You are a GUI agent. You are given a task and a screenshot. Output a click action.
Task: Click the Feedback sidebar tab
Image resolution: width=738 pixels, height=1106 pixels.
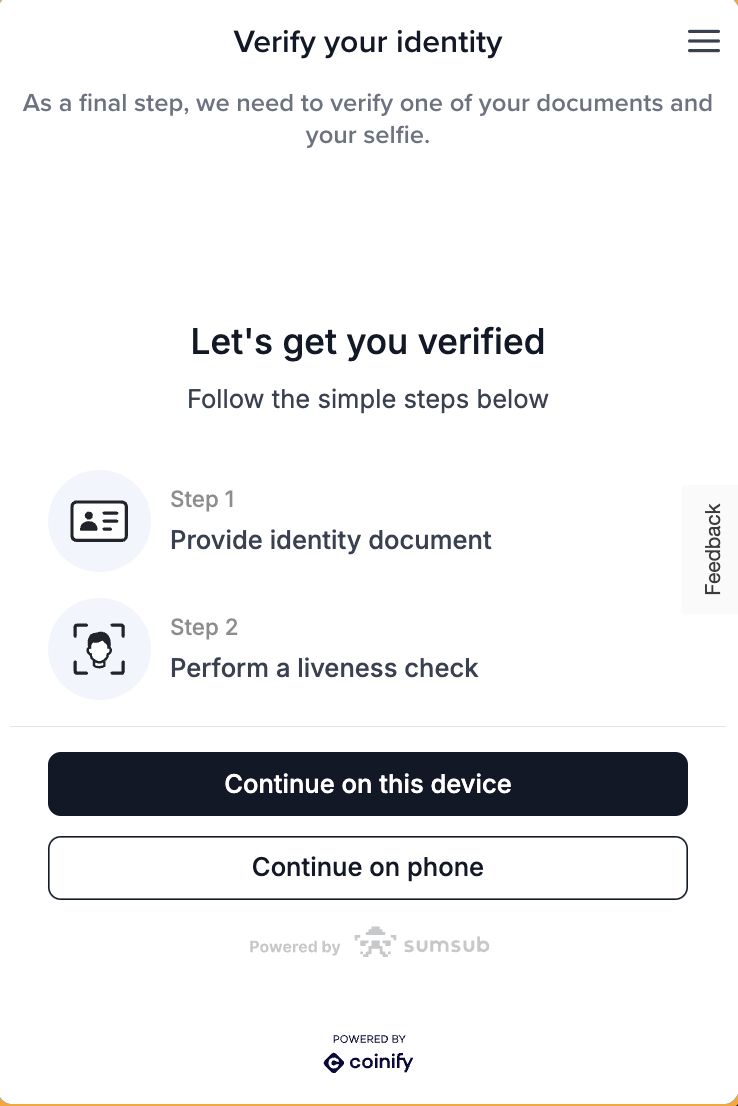tap(710, 549)
